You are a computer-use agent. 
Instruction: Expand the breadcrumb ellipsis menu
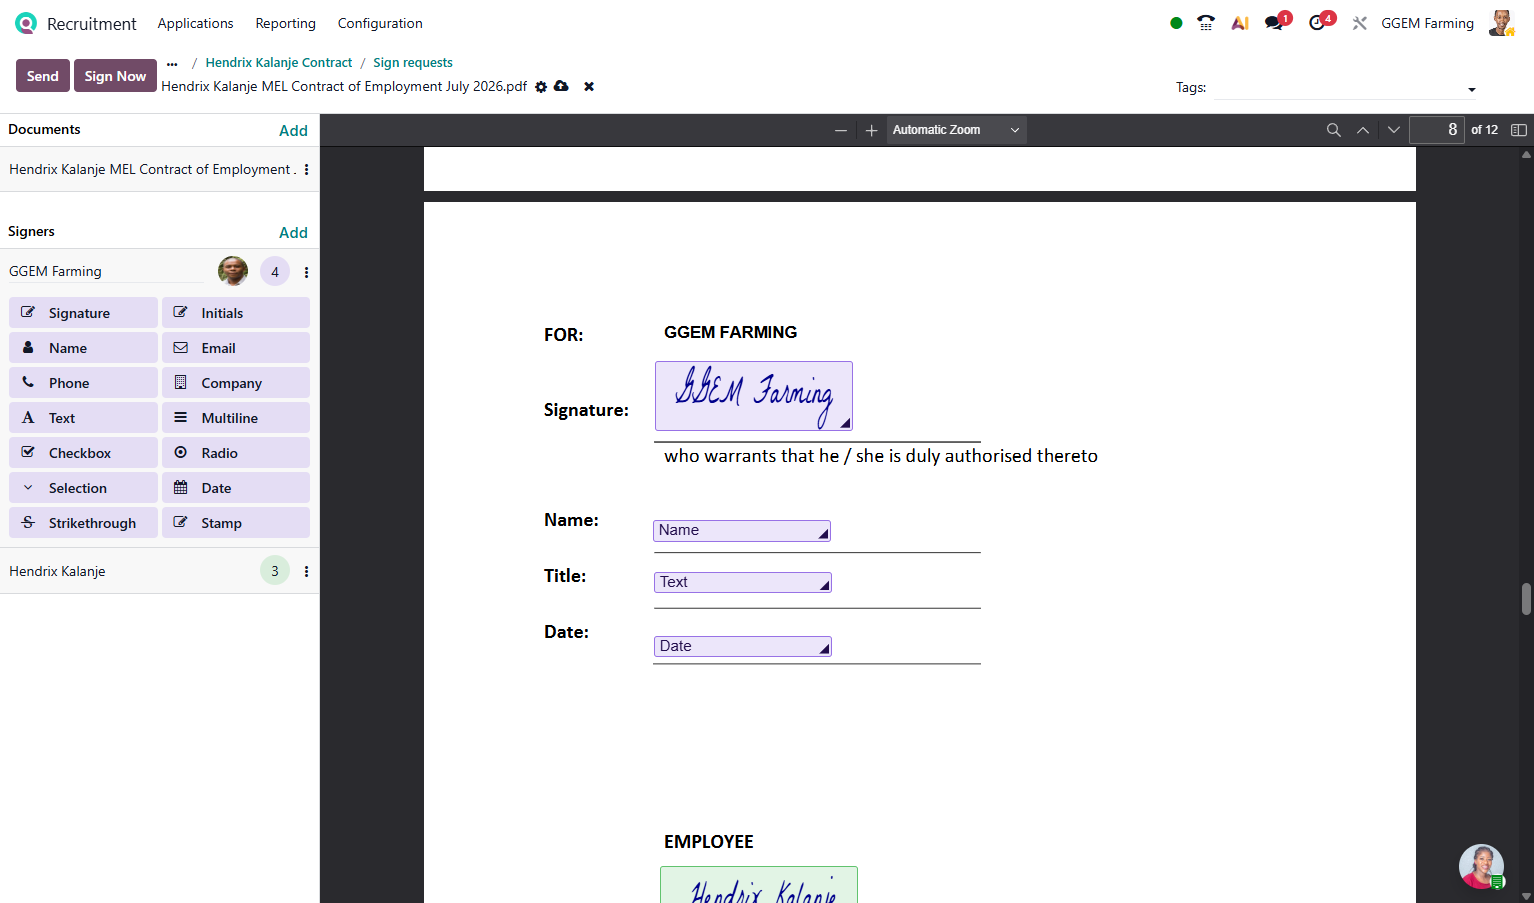(172, 63)
